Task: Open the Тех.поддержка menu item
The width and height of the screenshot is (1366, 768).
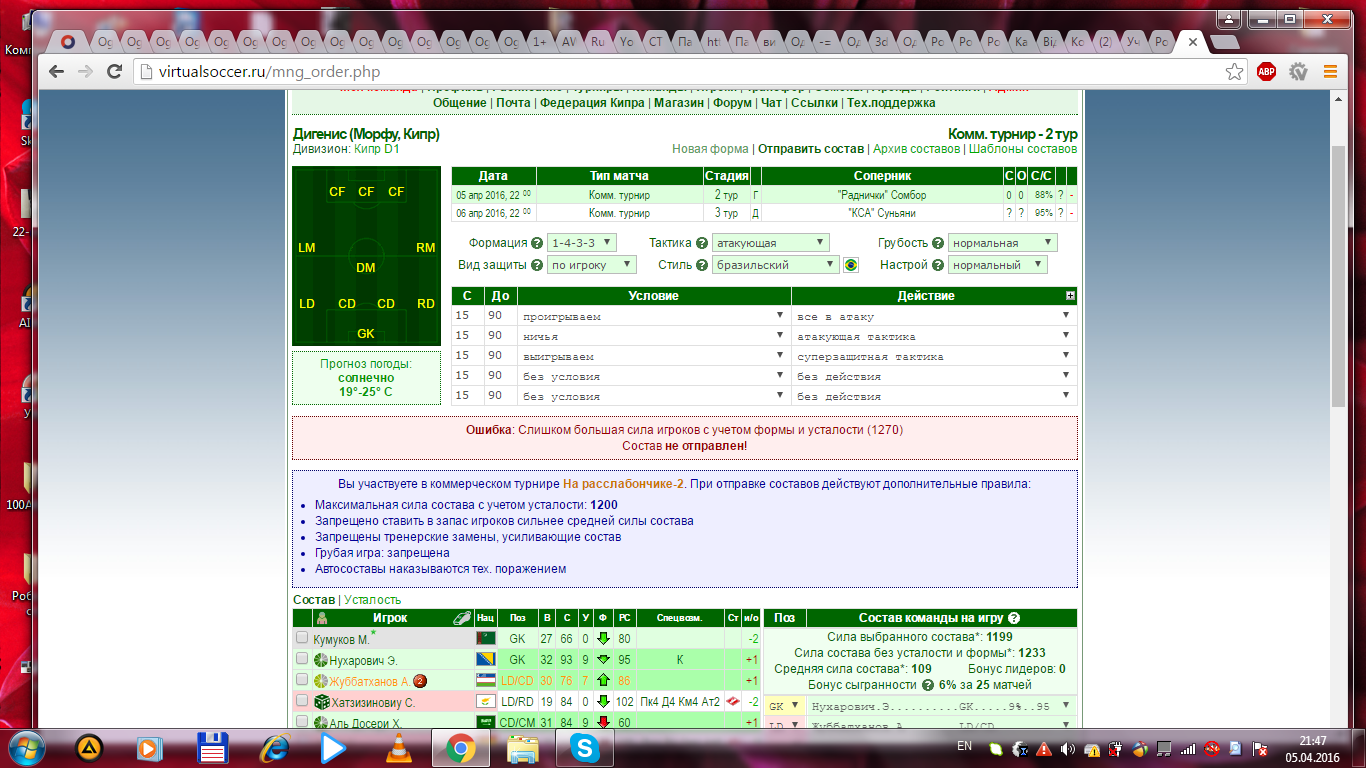Action: (x=891, y=103)
